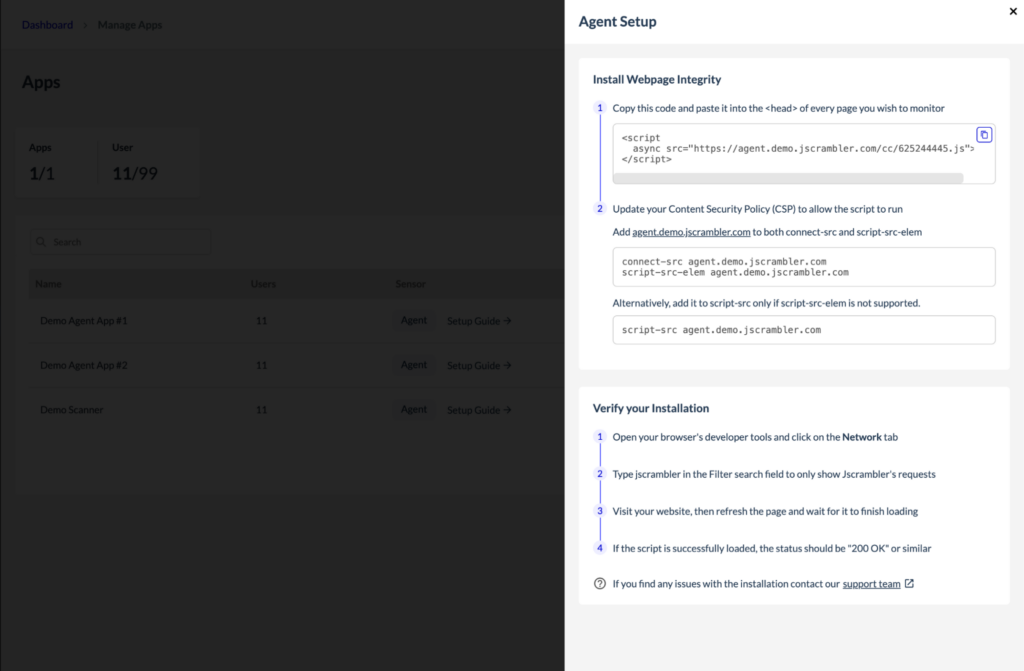Click Agent badge for Demo Agent App #2

413,365
